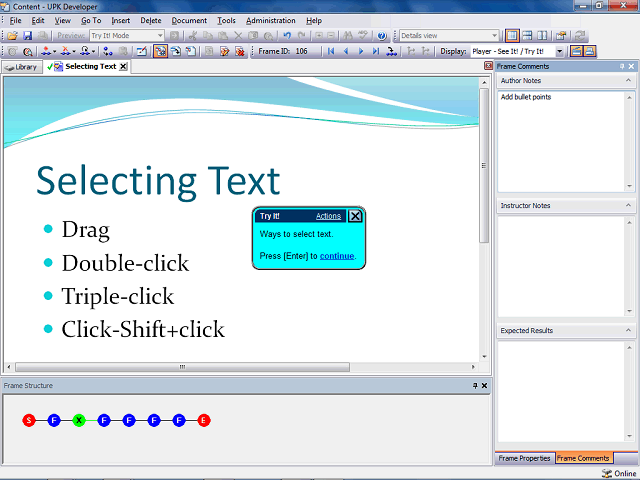Click the folder properties icon in top toolbar
Screen dimensions: 640x480
(x=561, y=36)
